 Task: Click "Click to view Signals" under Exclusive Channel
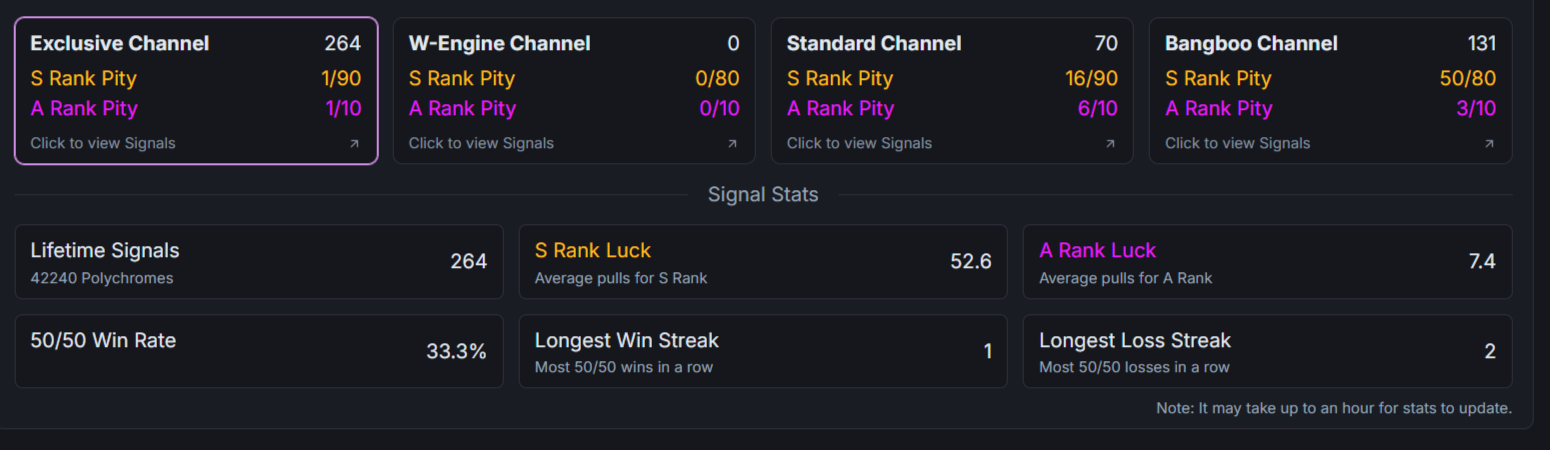pos(103,143)
